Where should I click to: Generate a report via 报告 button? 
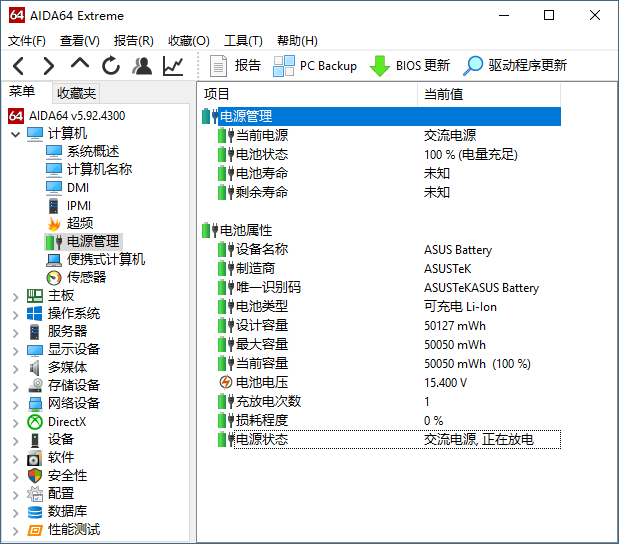pos(236,66)
